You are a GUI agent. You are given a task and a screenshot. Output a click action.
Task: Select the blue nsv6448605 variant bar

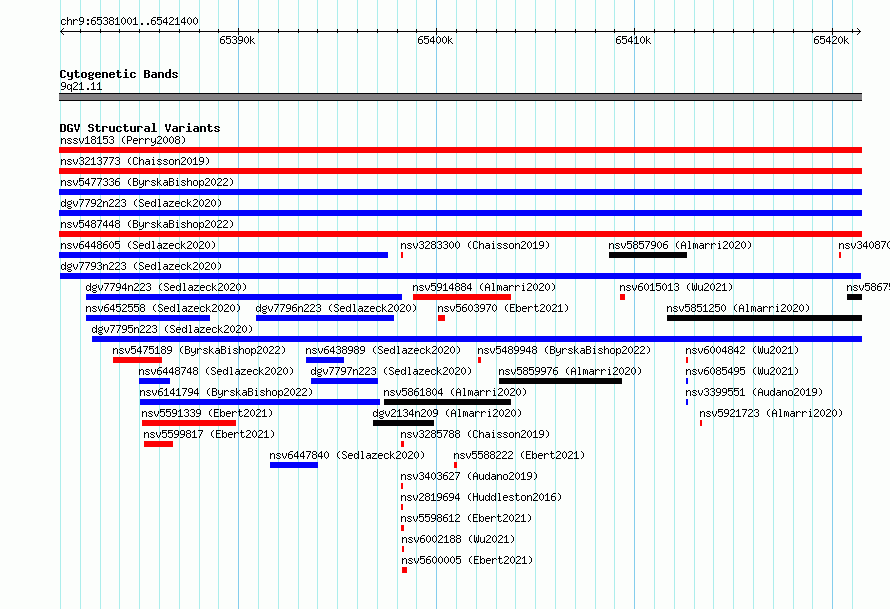[224, 255]
